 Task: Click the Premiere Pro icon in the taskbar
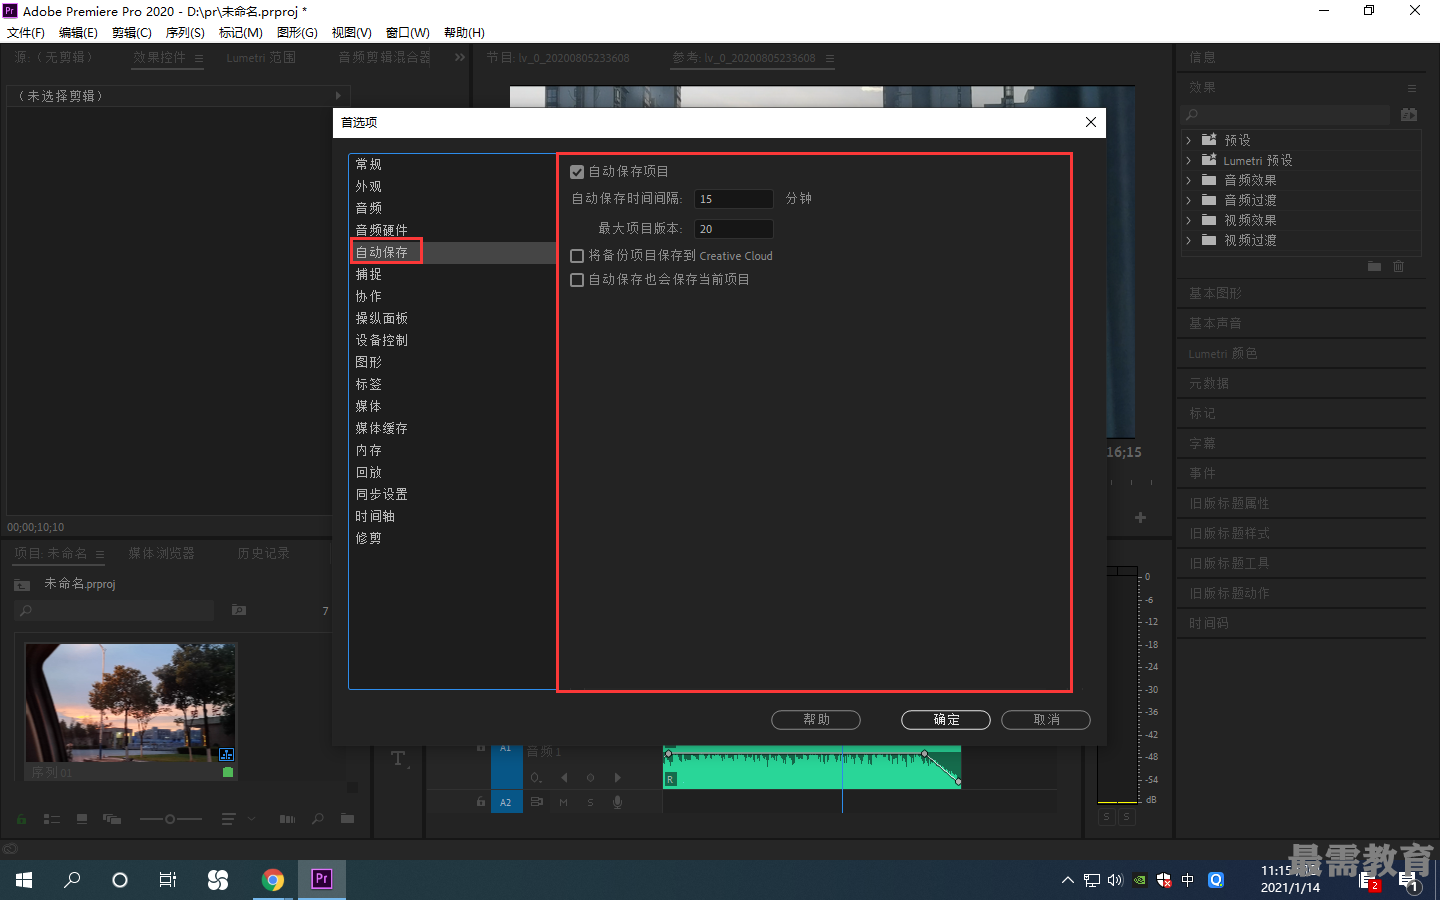(322, 879)
